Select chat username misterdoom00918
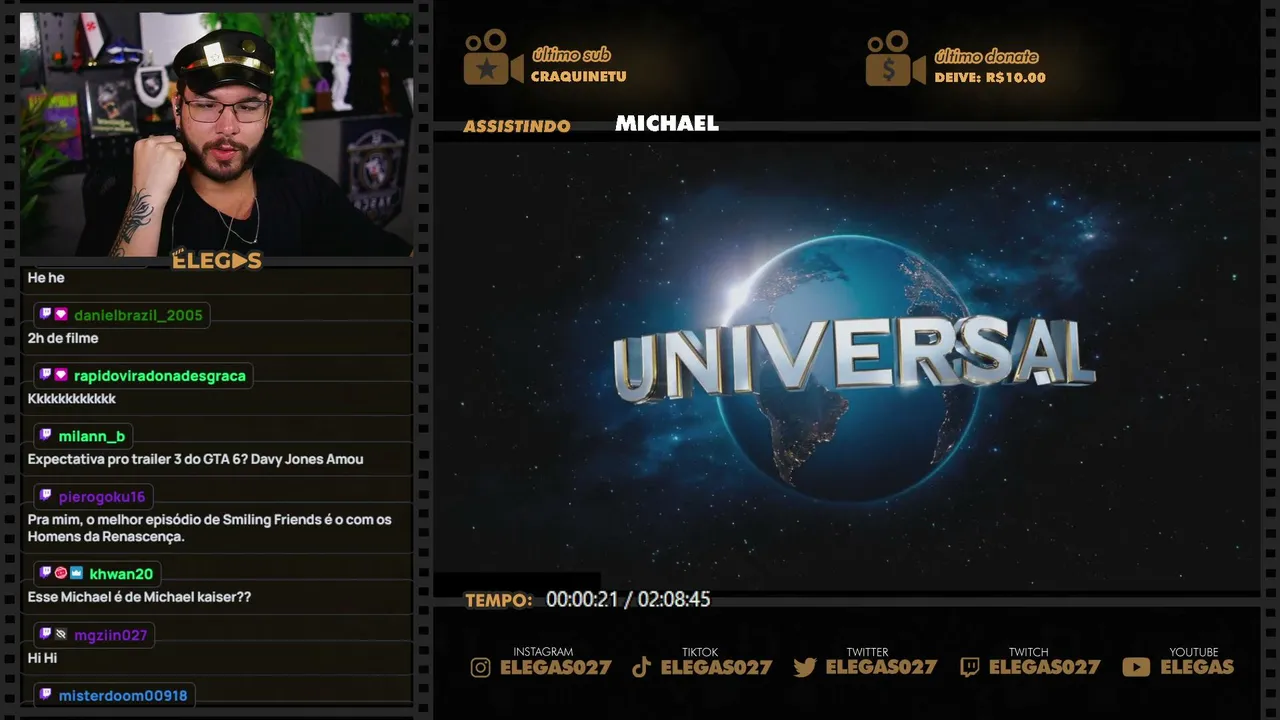1280x720 pixels. point(123,695)
